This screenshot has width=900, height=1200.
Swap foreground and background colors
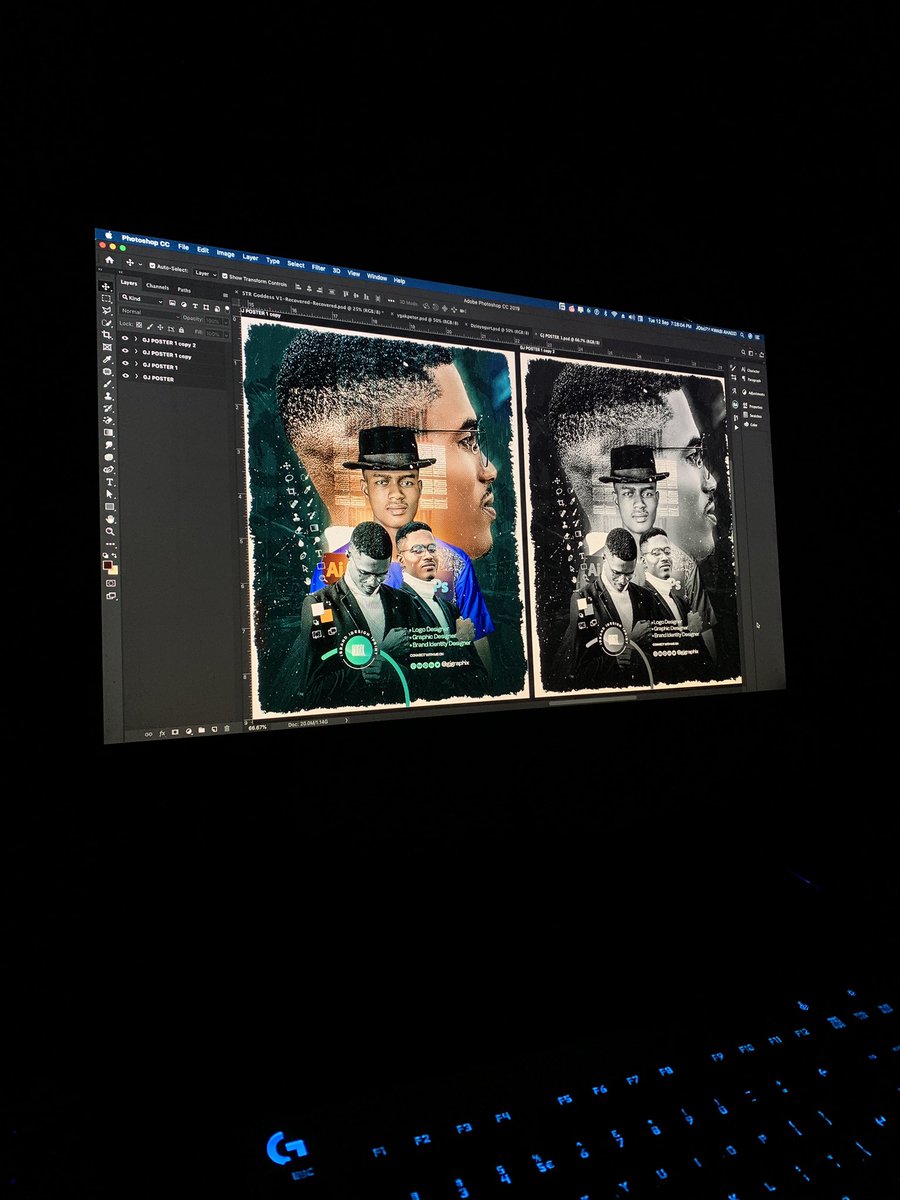coord(114,556)
